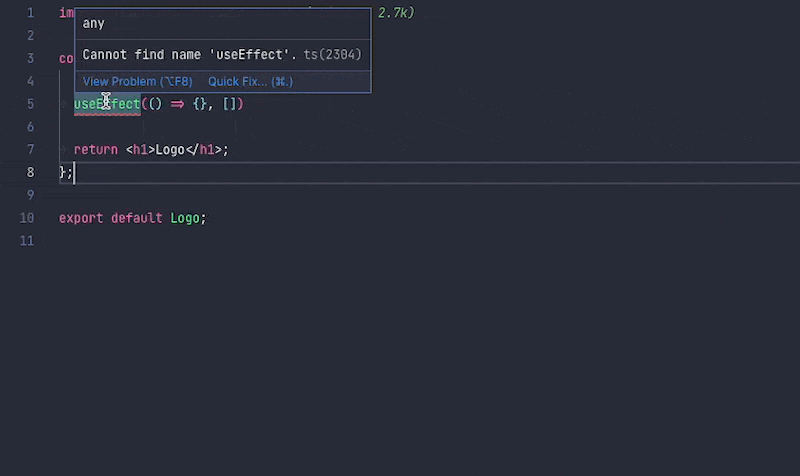Click the 'return' keyword on line 7

tap(96, 149)
